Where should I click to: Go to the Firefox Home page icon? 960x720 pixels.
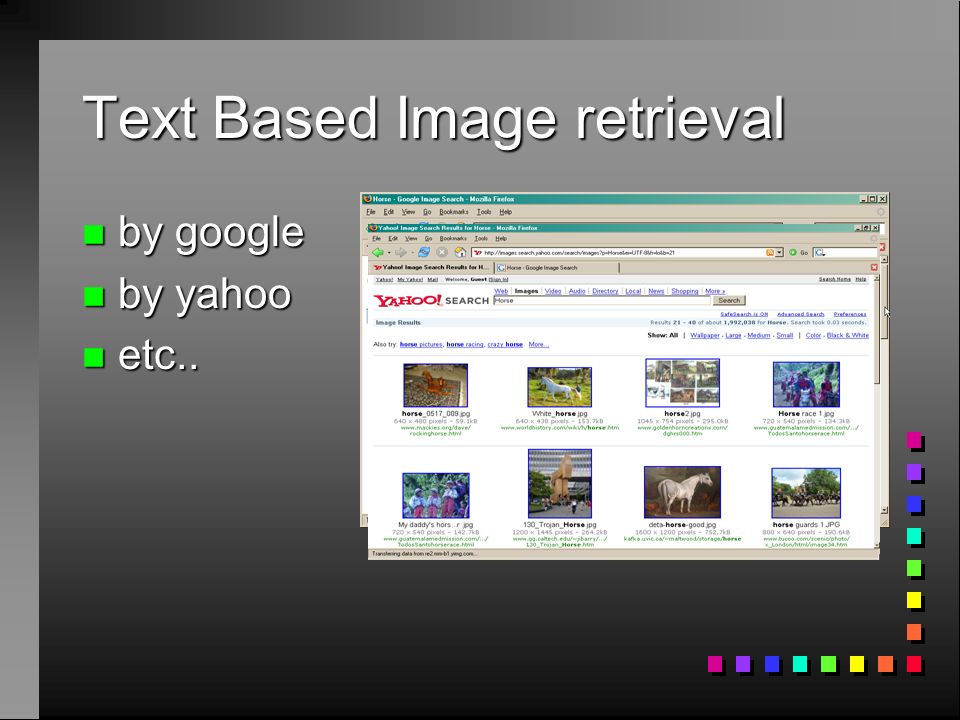click(x=460, y=252)
